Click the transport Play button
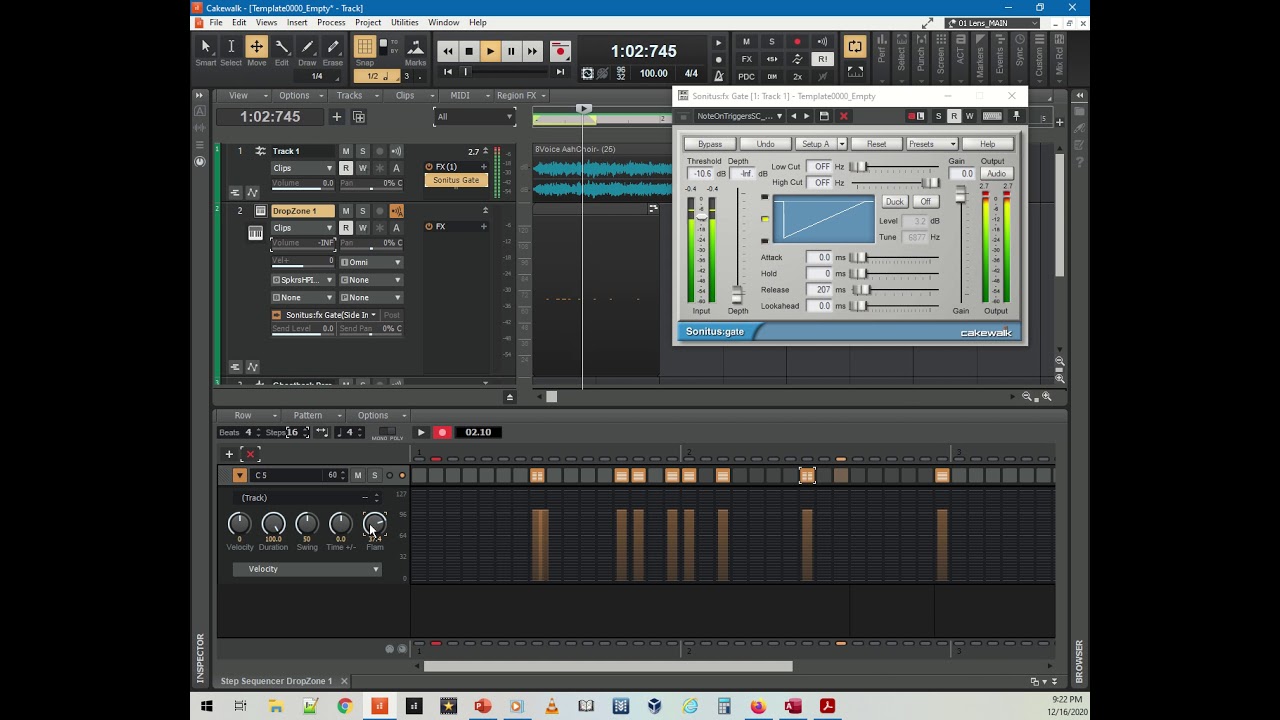The image size is (1280, 720). click(490, 51)
